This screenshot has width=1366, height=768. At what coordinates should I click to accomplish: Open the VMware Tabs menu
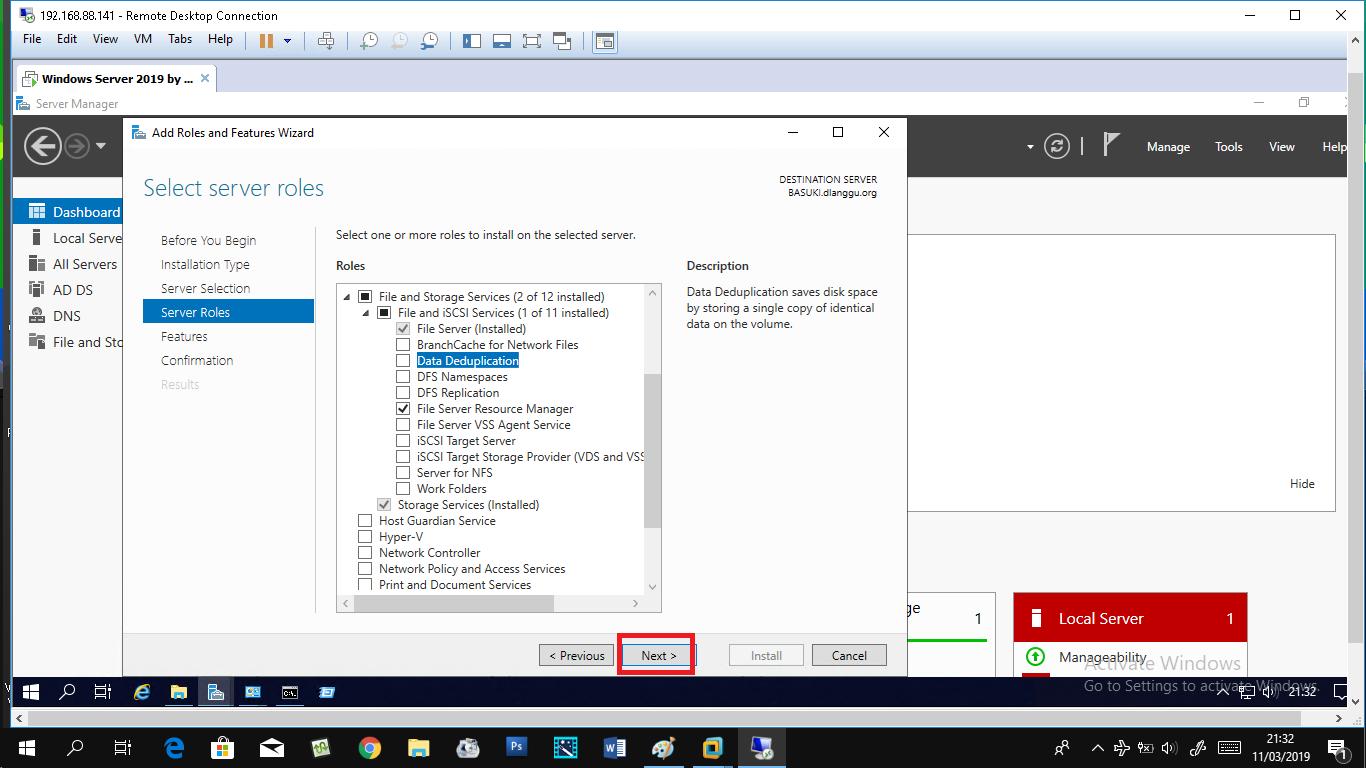180,39
